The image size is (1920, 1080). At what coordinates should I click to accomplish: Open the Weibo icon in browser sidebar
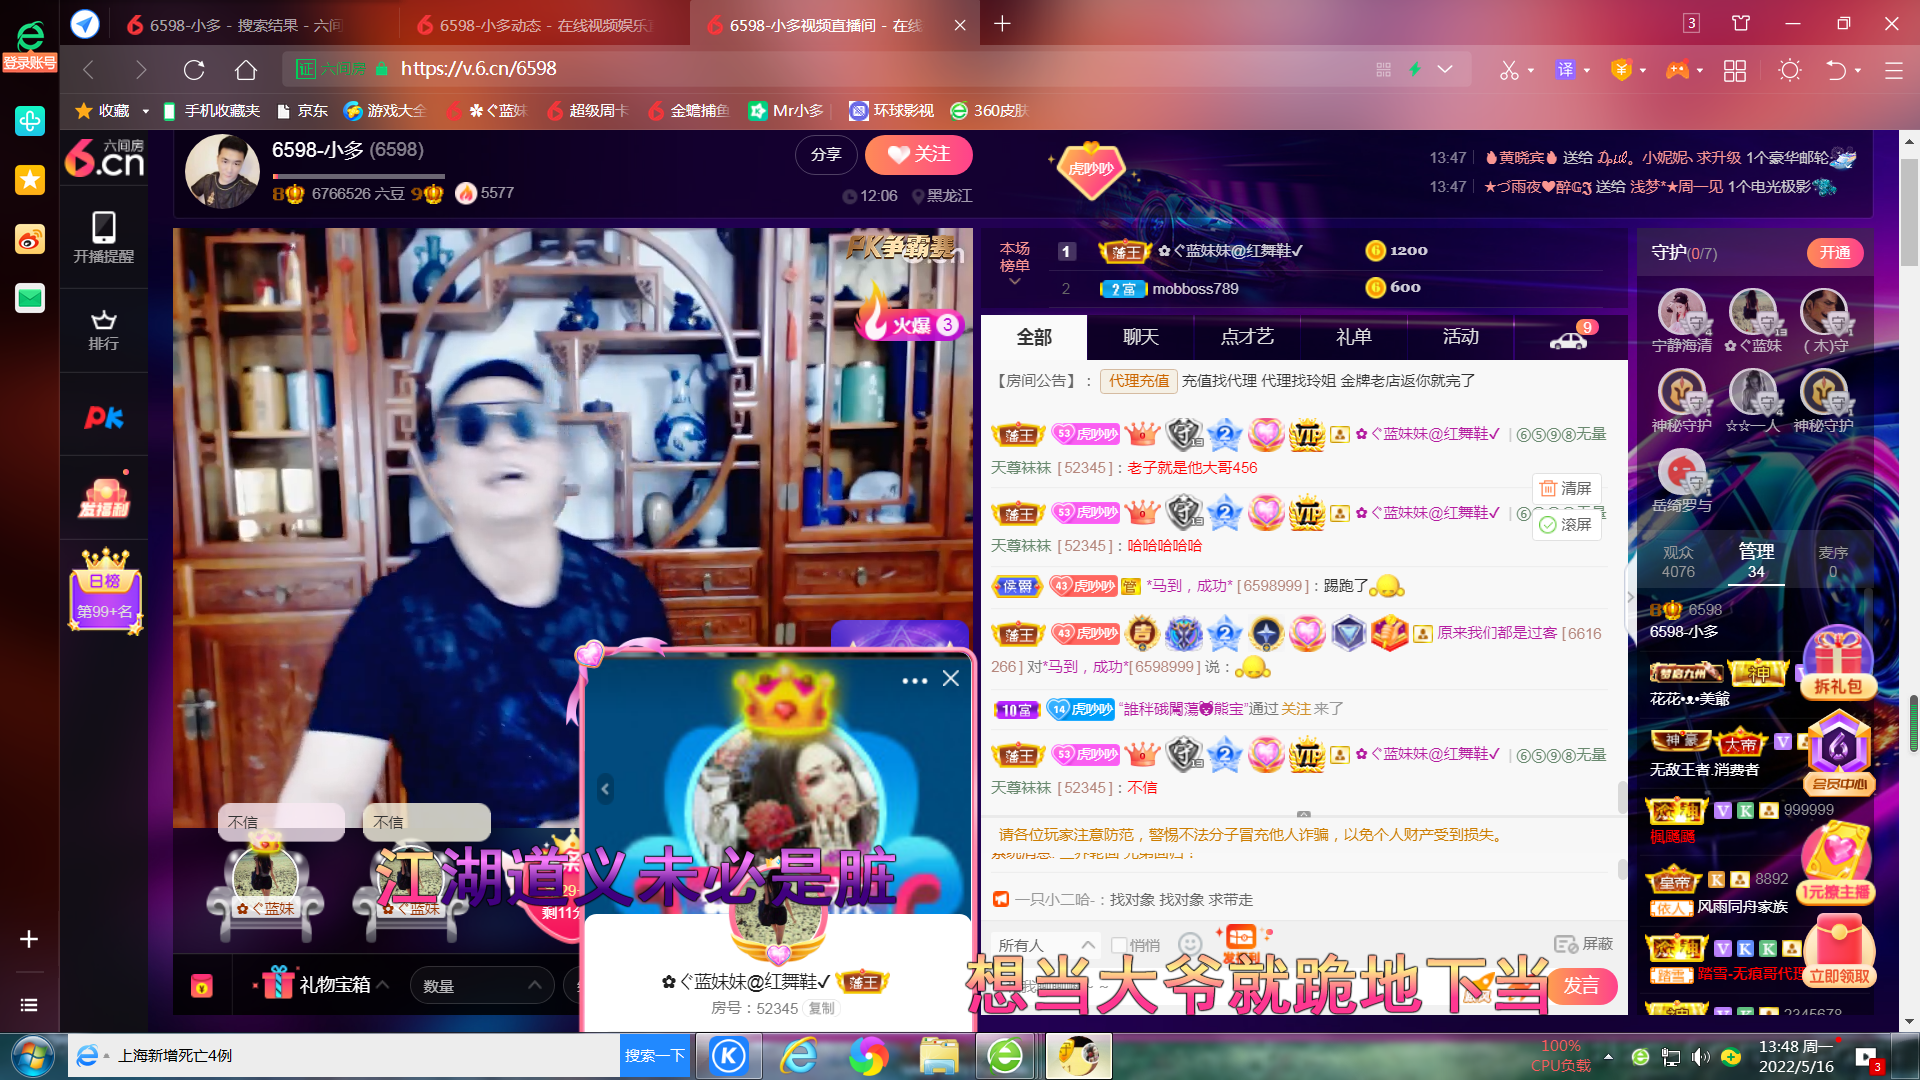pyautogui.click(x=30, y=239)
